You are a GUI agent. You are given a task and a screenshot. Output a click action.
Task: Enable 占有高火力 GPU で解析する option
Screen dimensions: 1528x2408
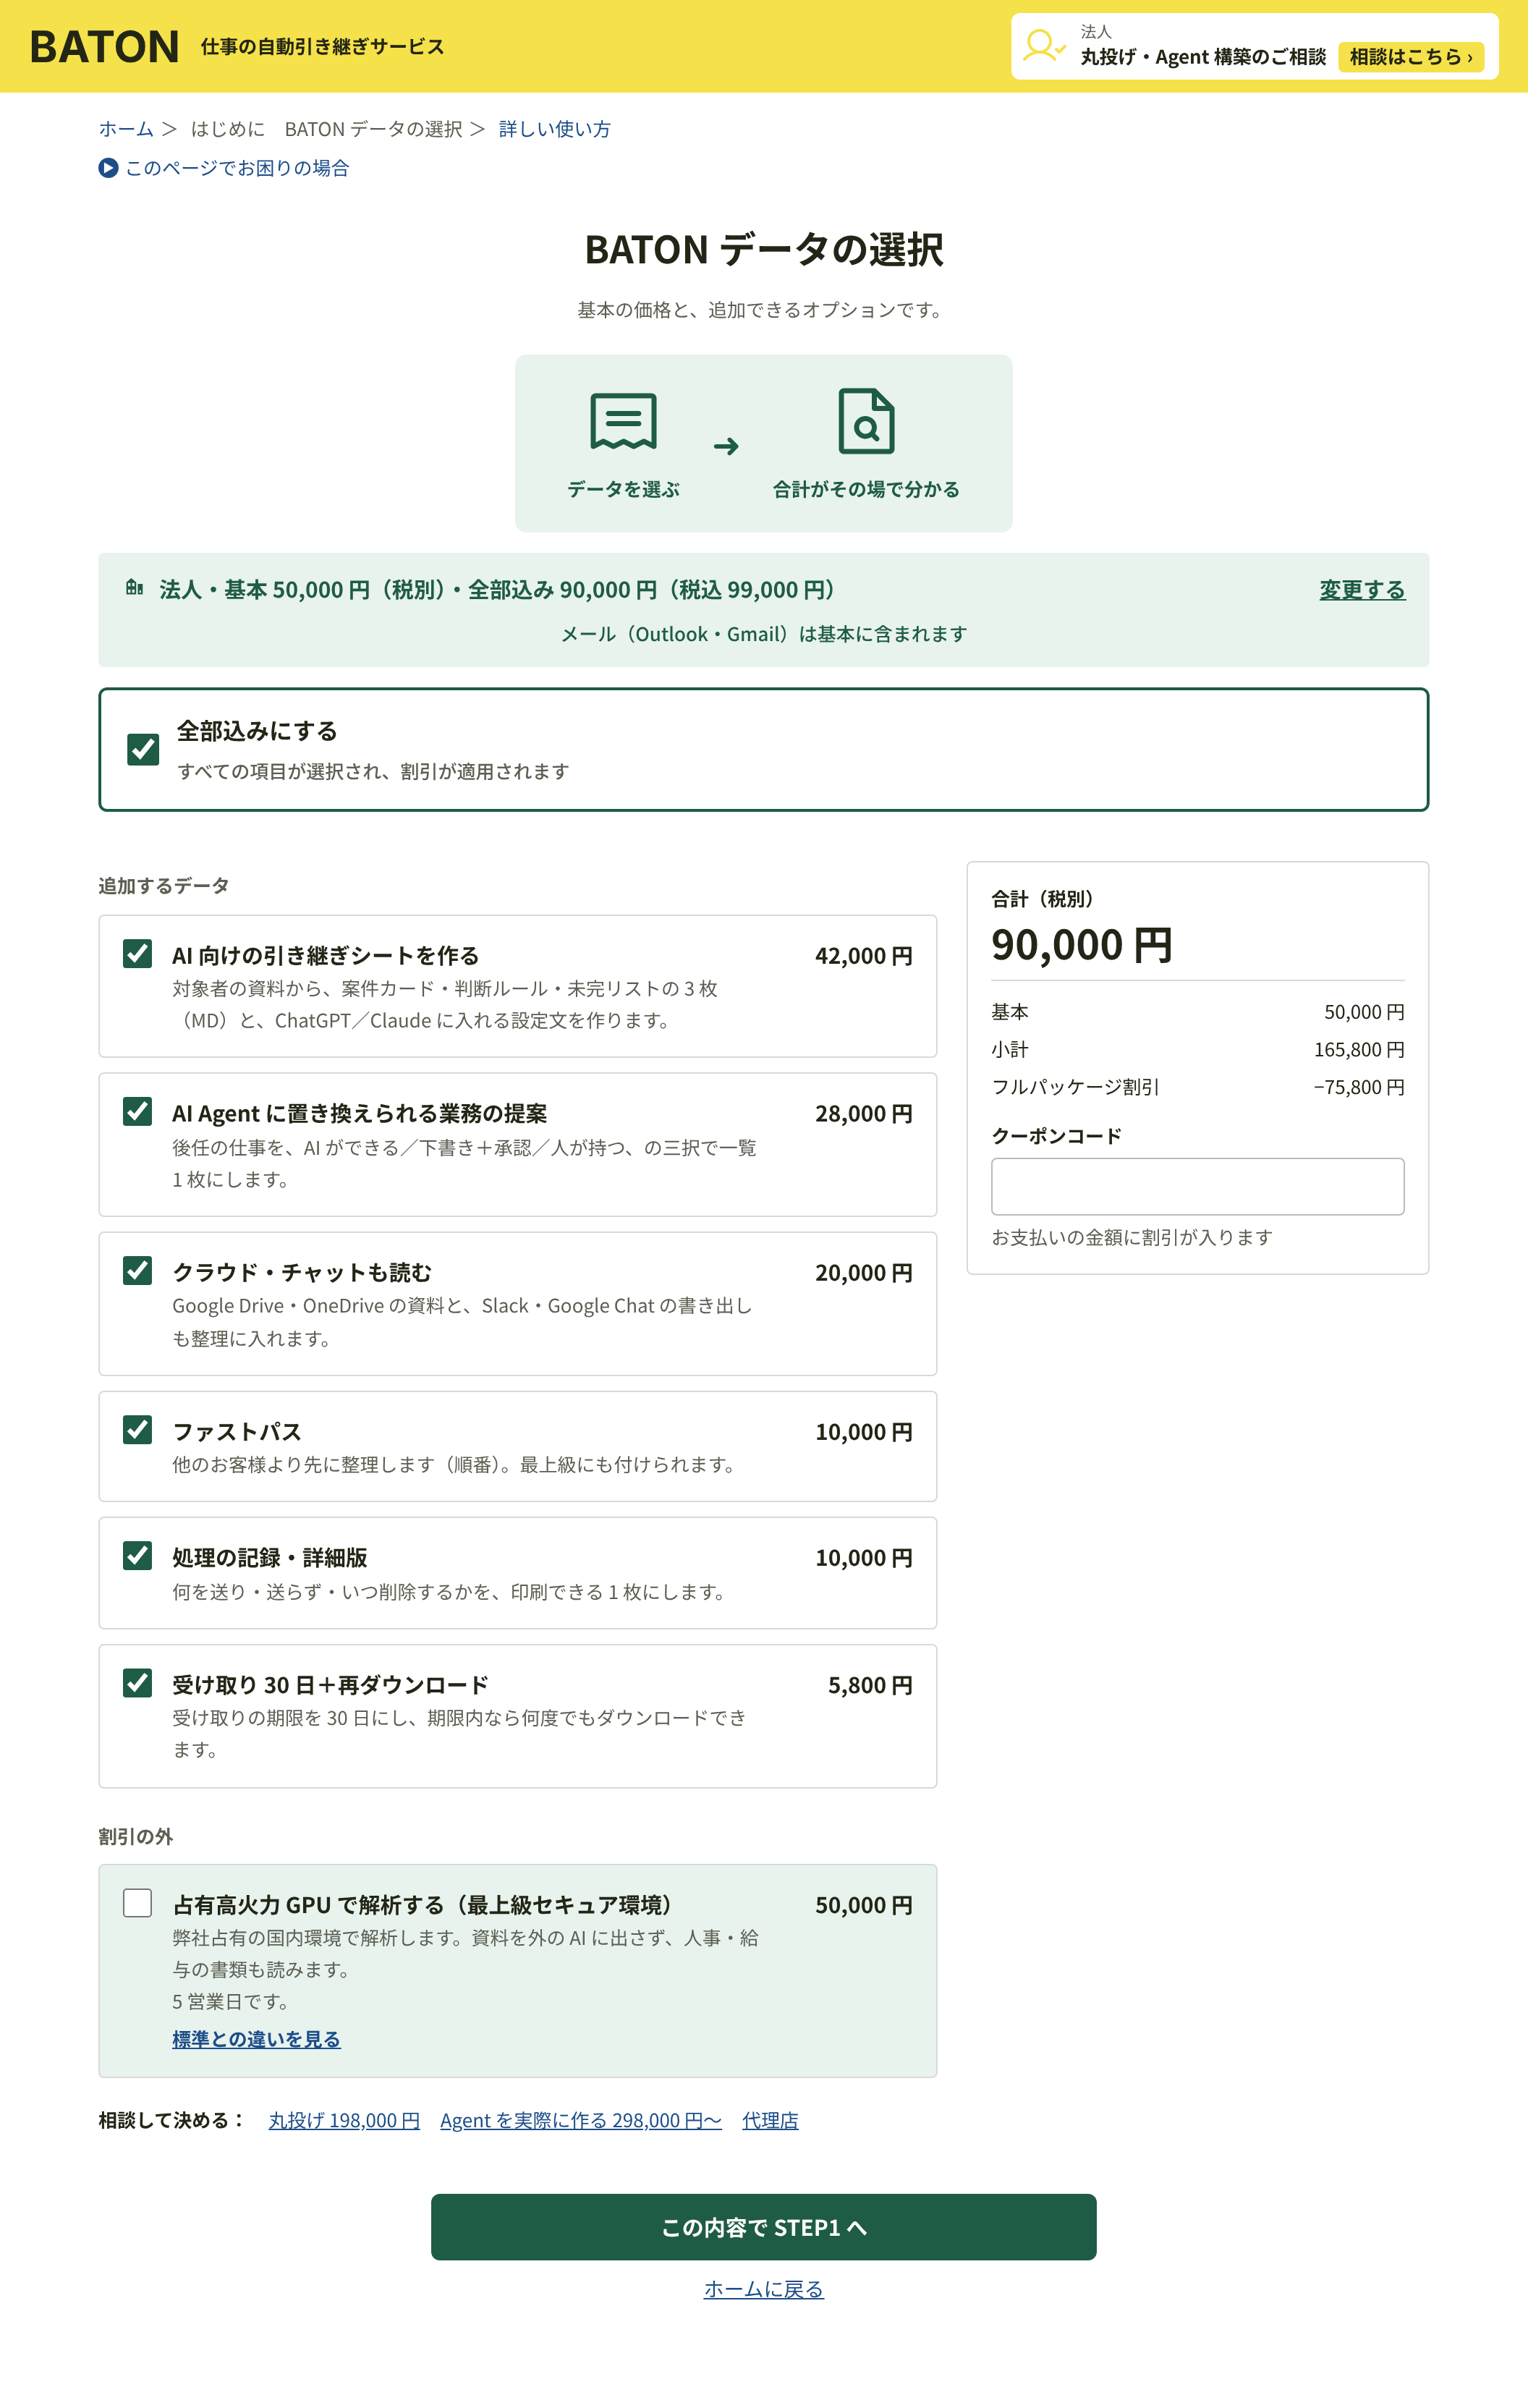pos(137,1903)
